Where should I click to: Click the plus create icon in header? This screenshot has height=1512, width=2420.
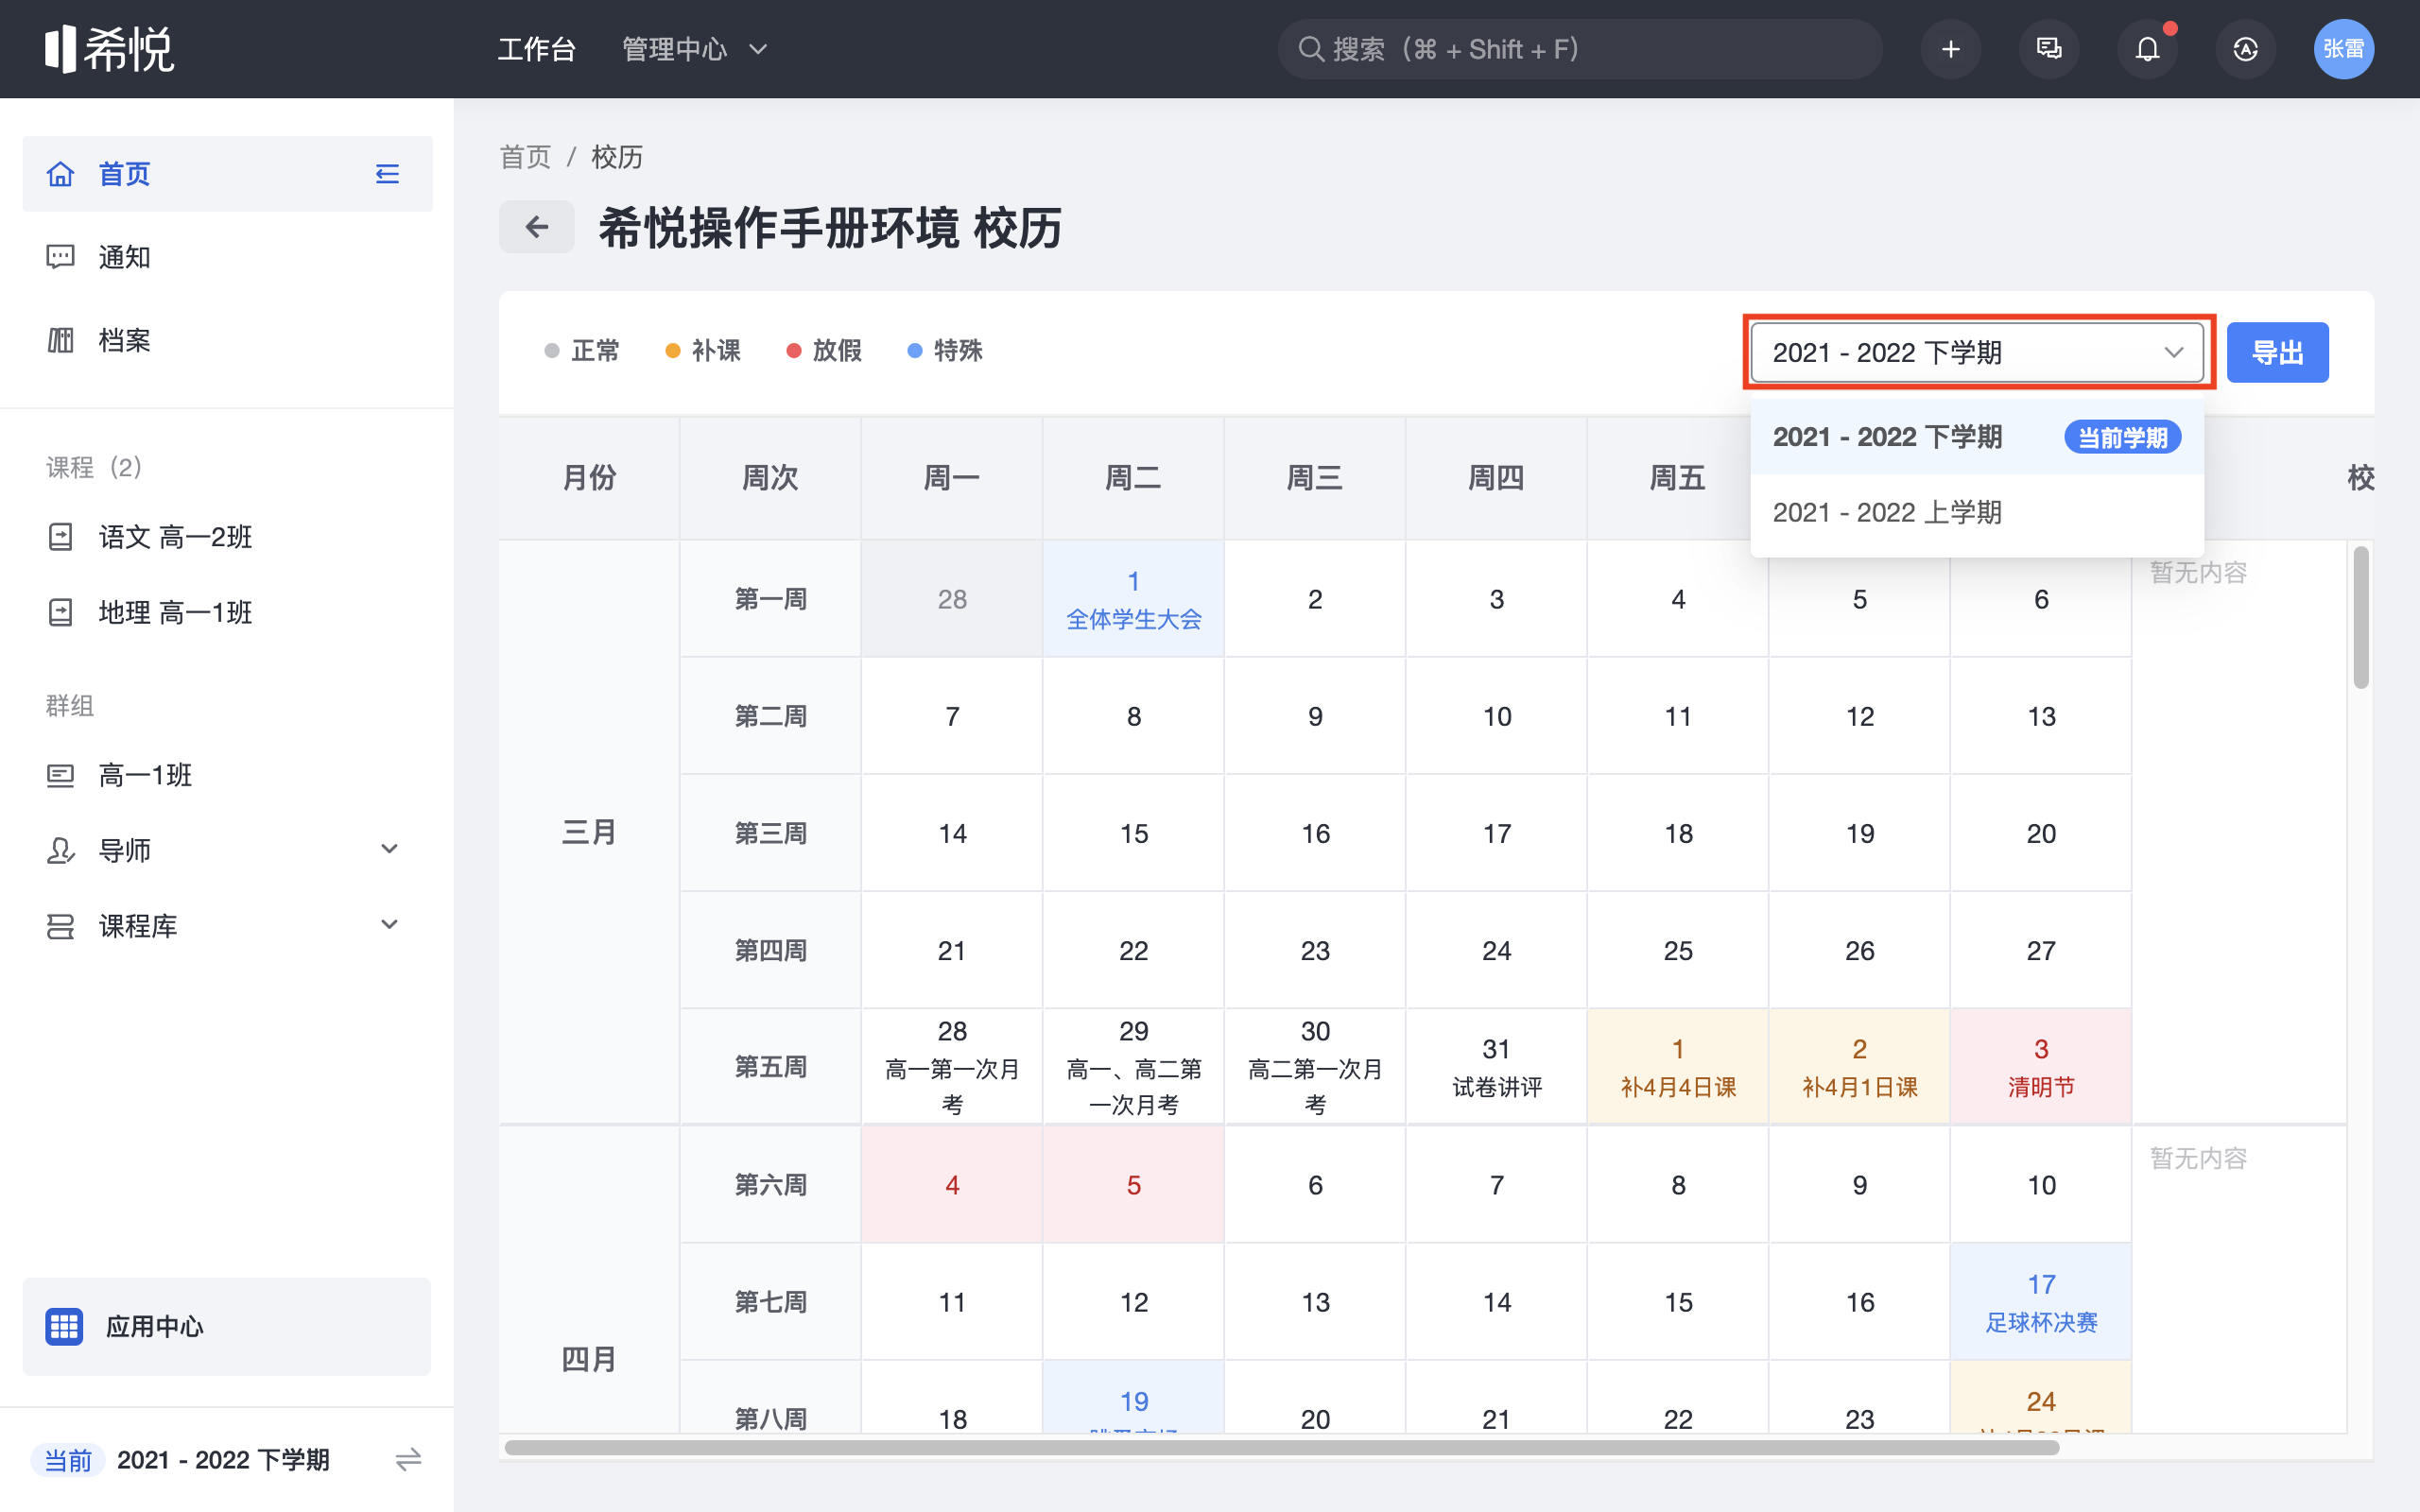[1950, 49]
